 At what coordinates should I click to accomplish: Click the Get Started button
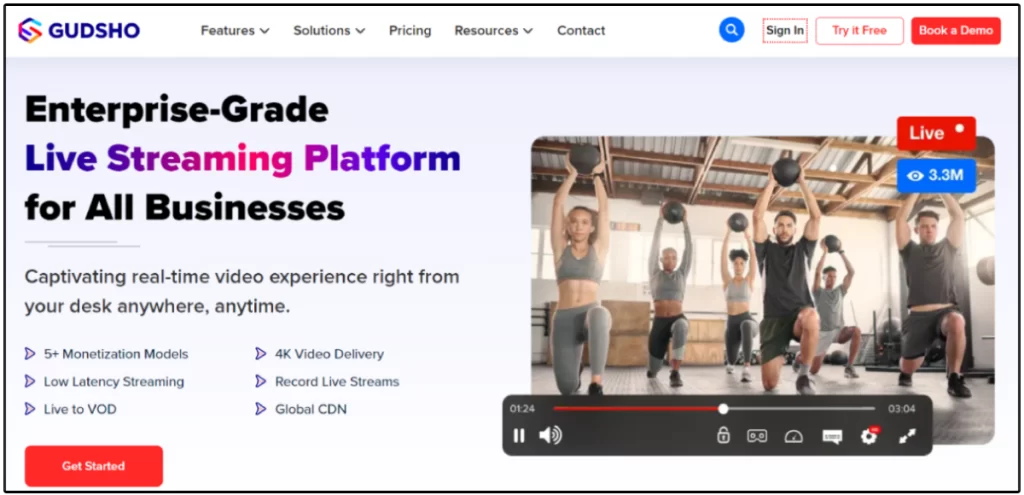tap(93, 466)
